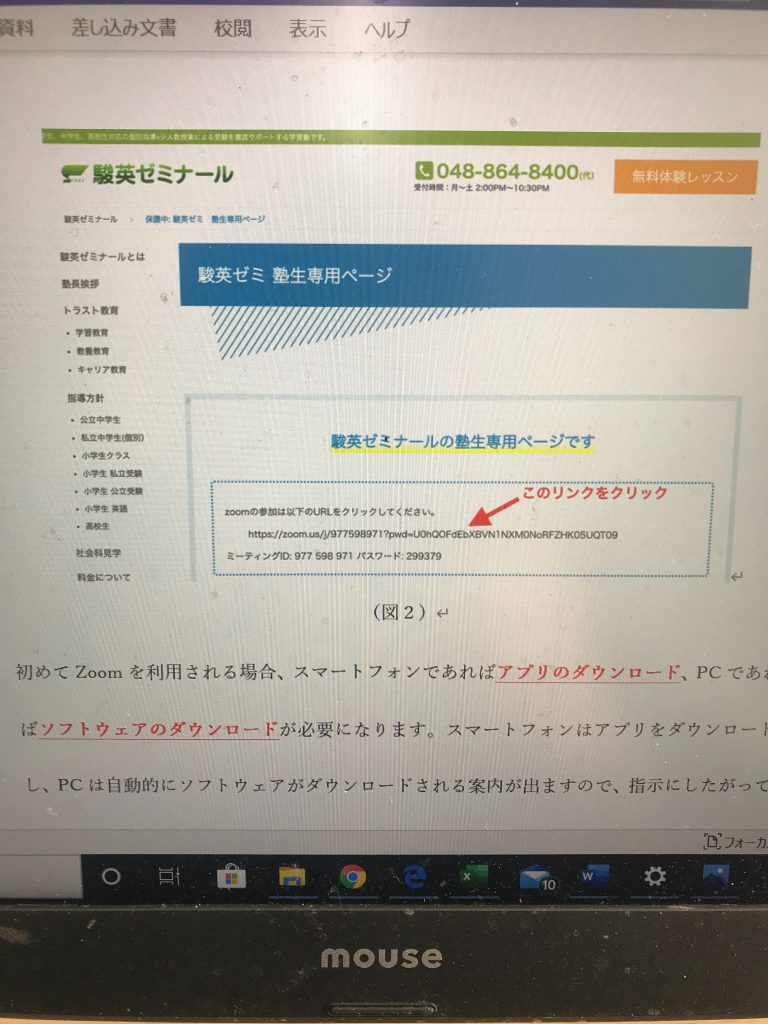This screenshot has width=768, height=1024.
Task: Select キャリア教育 in the sidebar
Action: (102, 370)
